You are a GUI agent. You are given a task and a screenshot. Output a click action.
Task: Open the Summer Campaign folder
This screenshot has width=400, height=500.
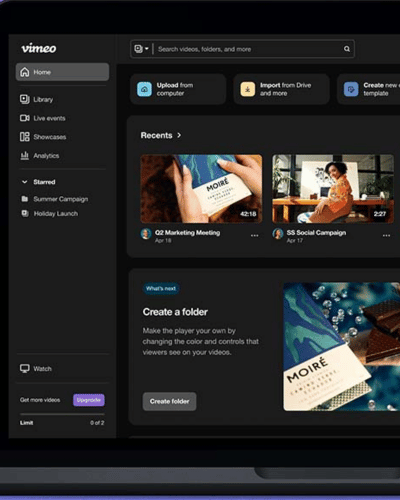[61, 199]
